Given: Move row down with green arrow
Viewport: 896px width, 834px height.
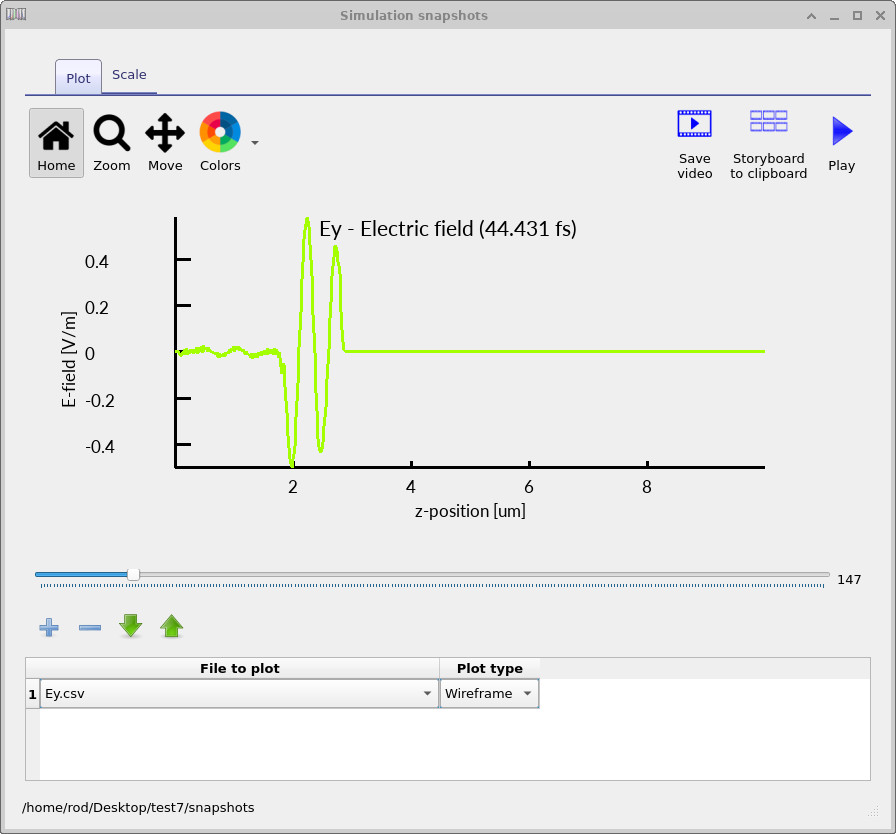Looking at the screenshot, I should coord(131,626).
